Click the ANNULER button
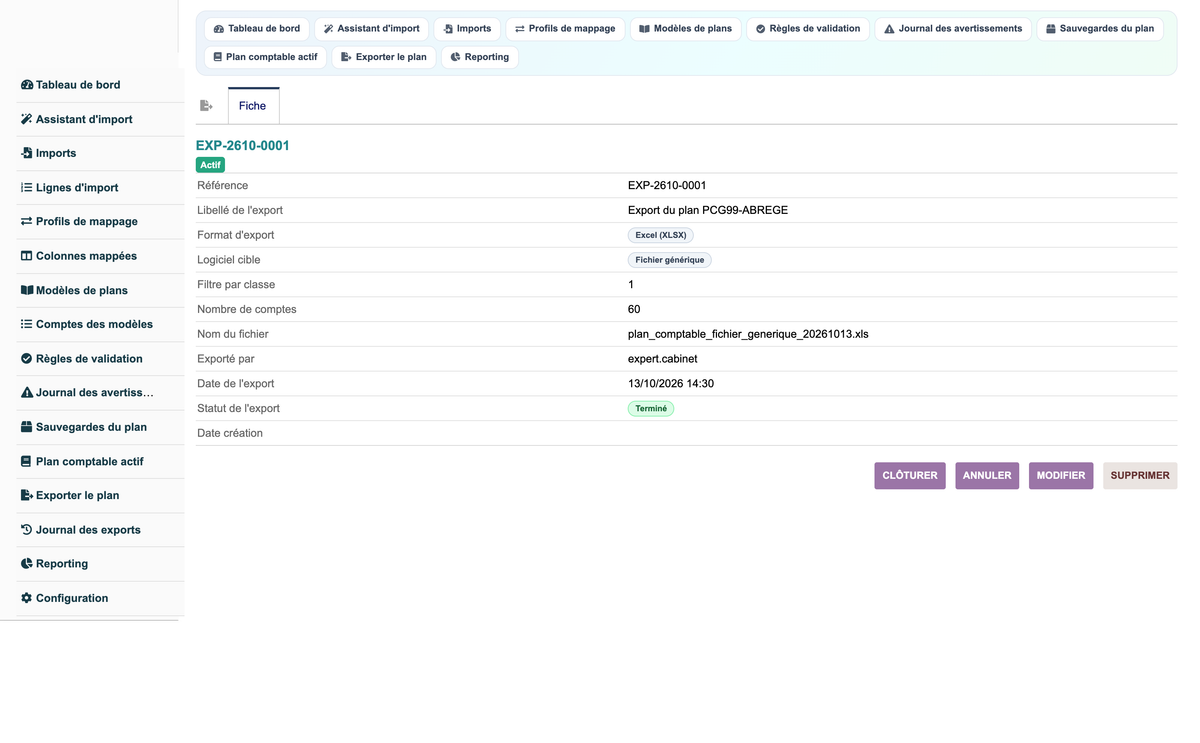This screenshot has height=743, width=1200. tap(987, 476)
